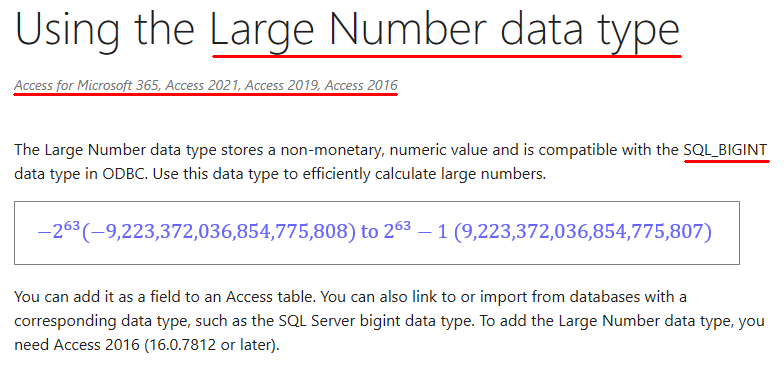Click 'efficiently calculate large numbers' text

pyautogui.click(x=421, y=175)
